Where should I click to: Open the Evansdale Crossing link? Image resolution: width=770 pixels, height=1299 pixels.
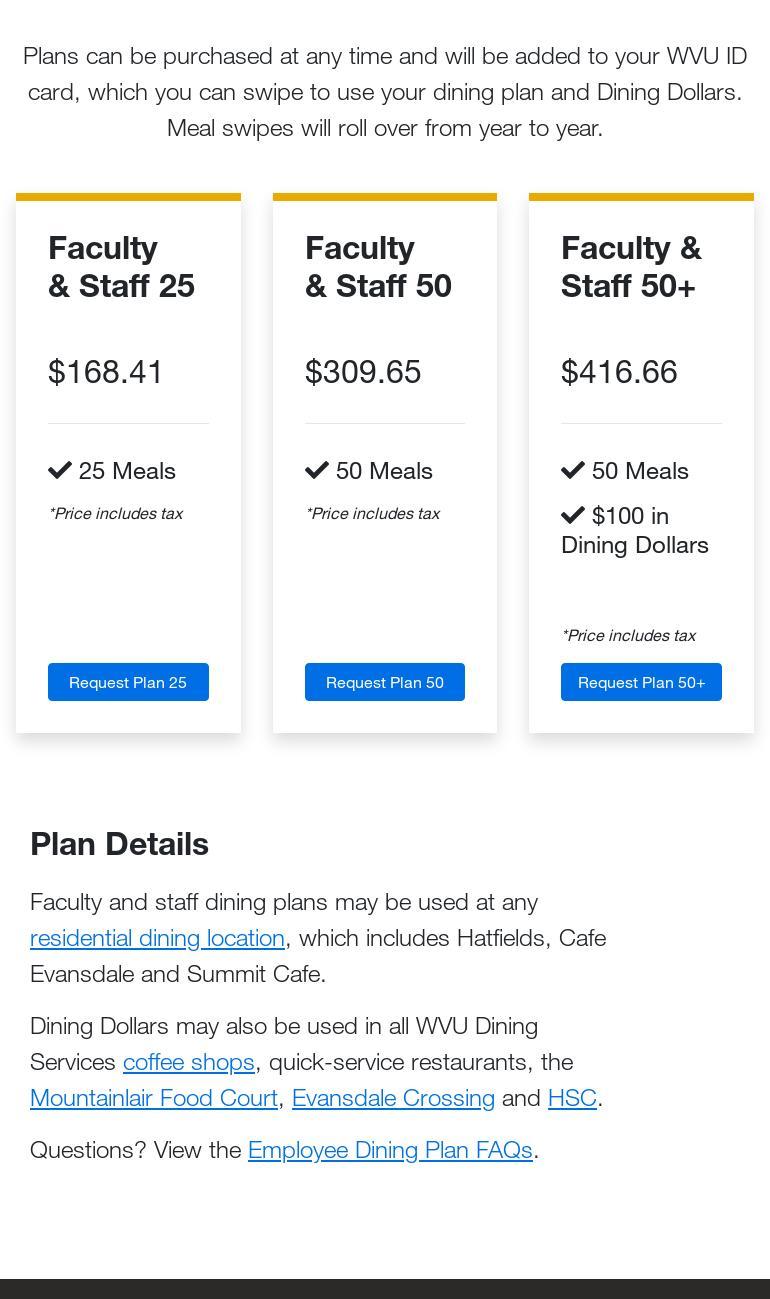tap(393, 1098)
